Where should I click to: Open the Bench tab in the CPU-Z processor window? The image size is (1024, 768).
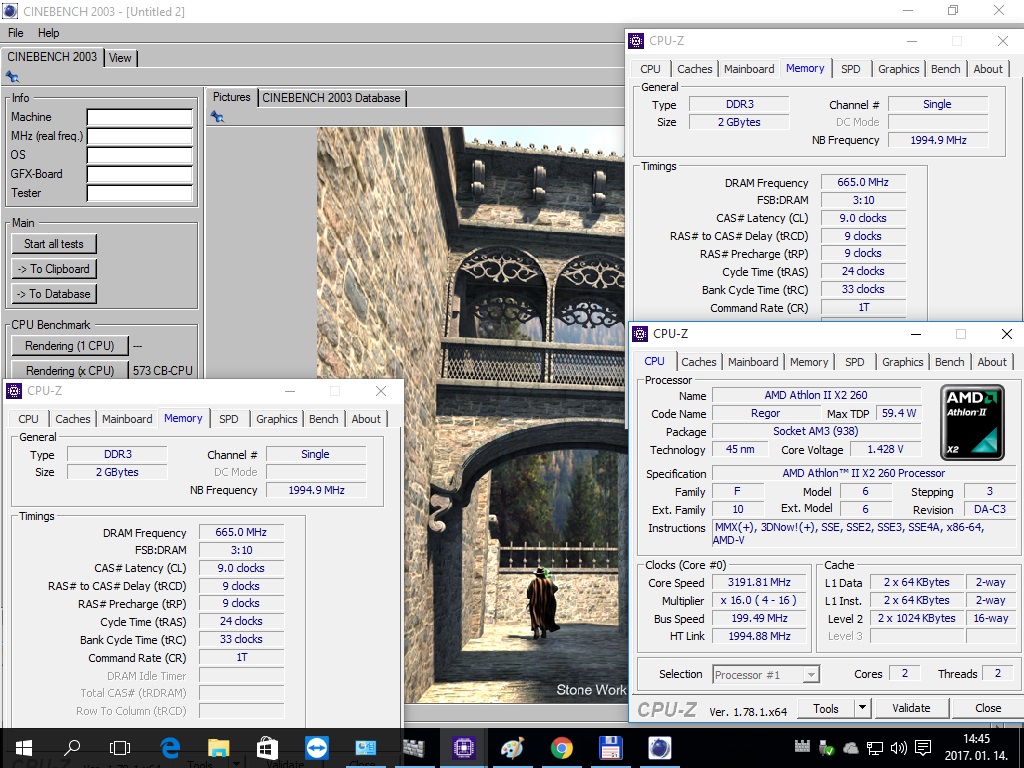(950, 362)
